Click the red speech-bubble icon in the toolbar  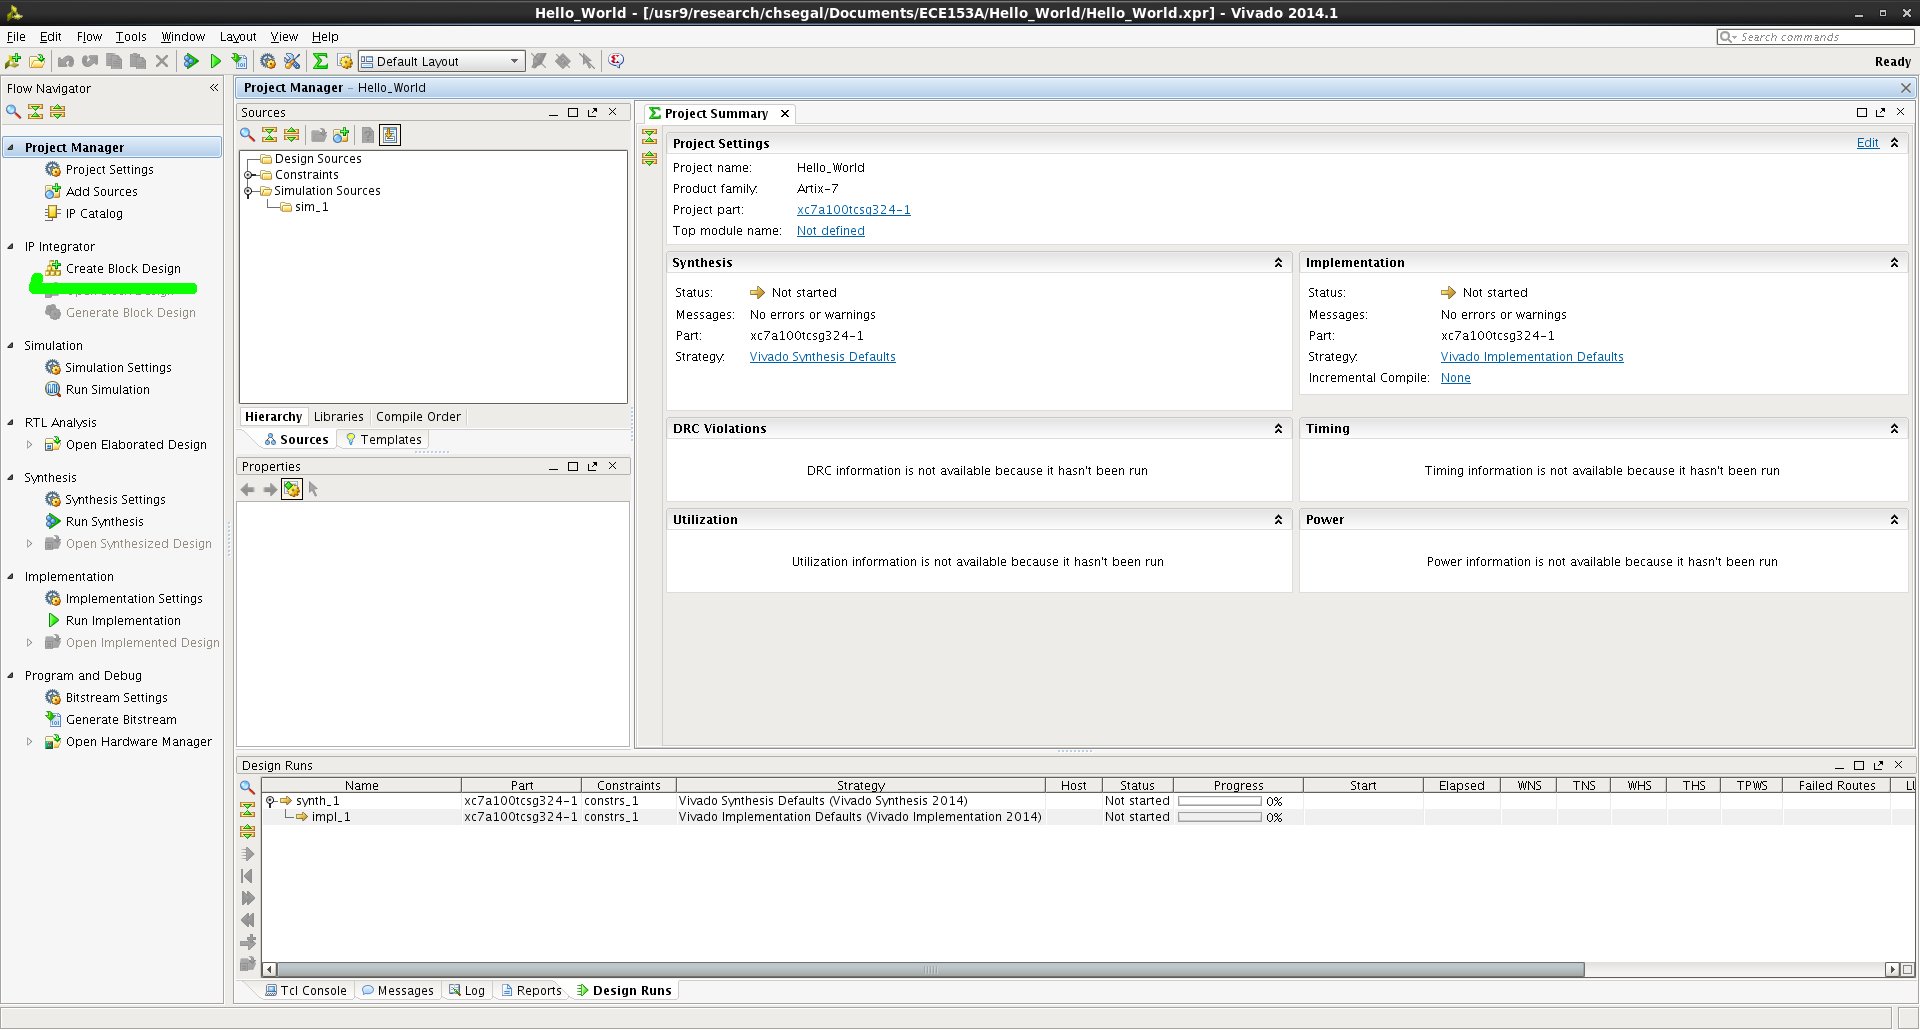616,61
